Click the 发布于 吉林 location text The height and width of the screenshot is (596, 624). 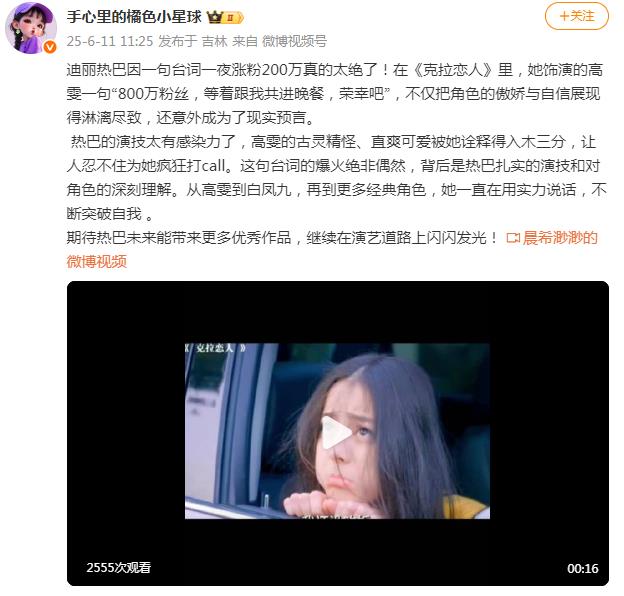click(193, 41)
